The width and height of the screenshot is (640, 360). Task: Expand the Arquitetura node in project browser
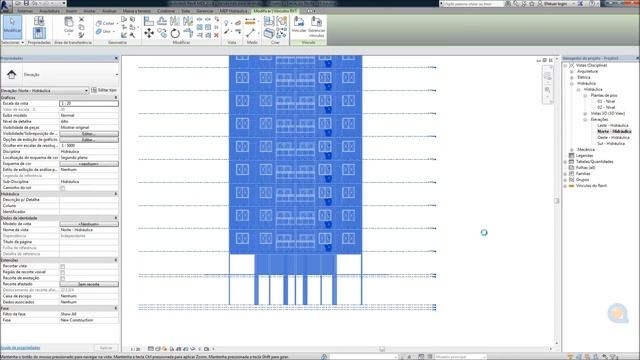tap(572, 71)
